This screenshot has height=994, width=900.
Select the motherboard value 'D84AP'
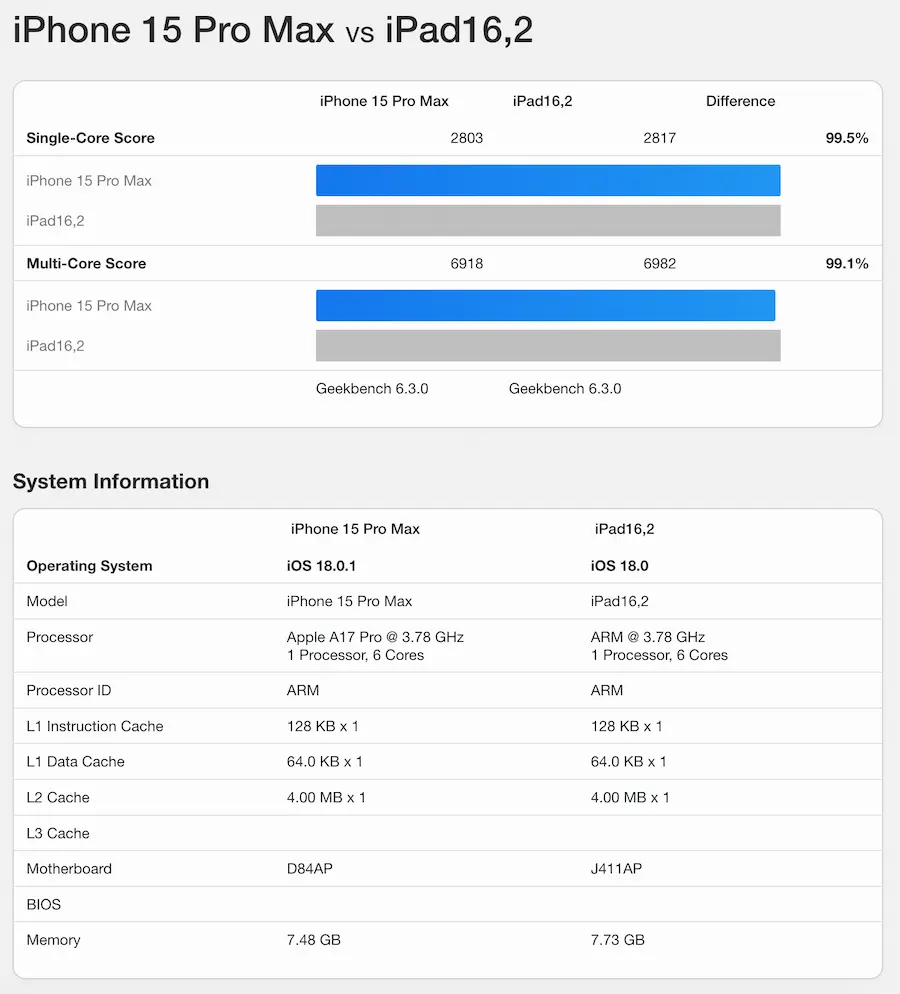tap(309, 869)
